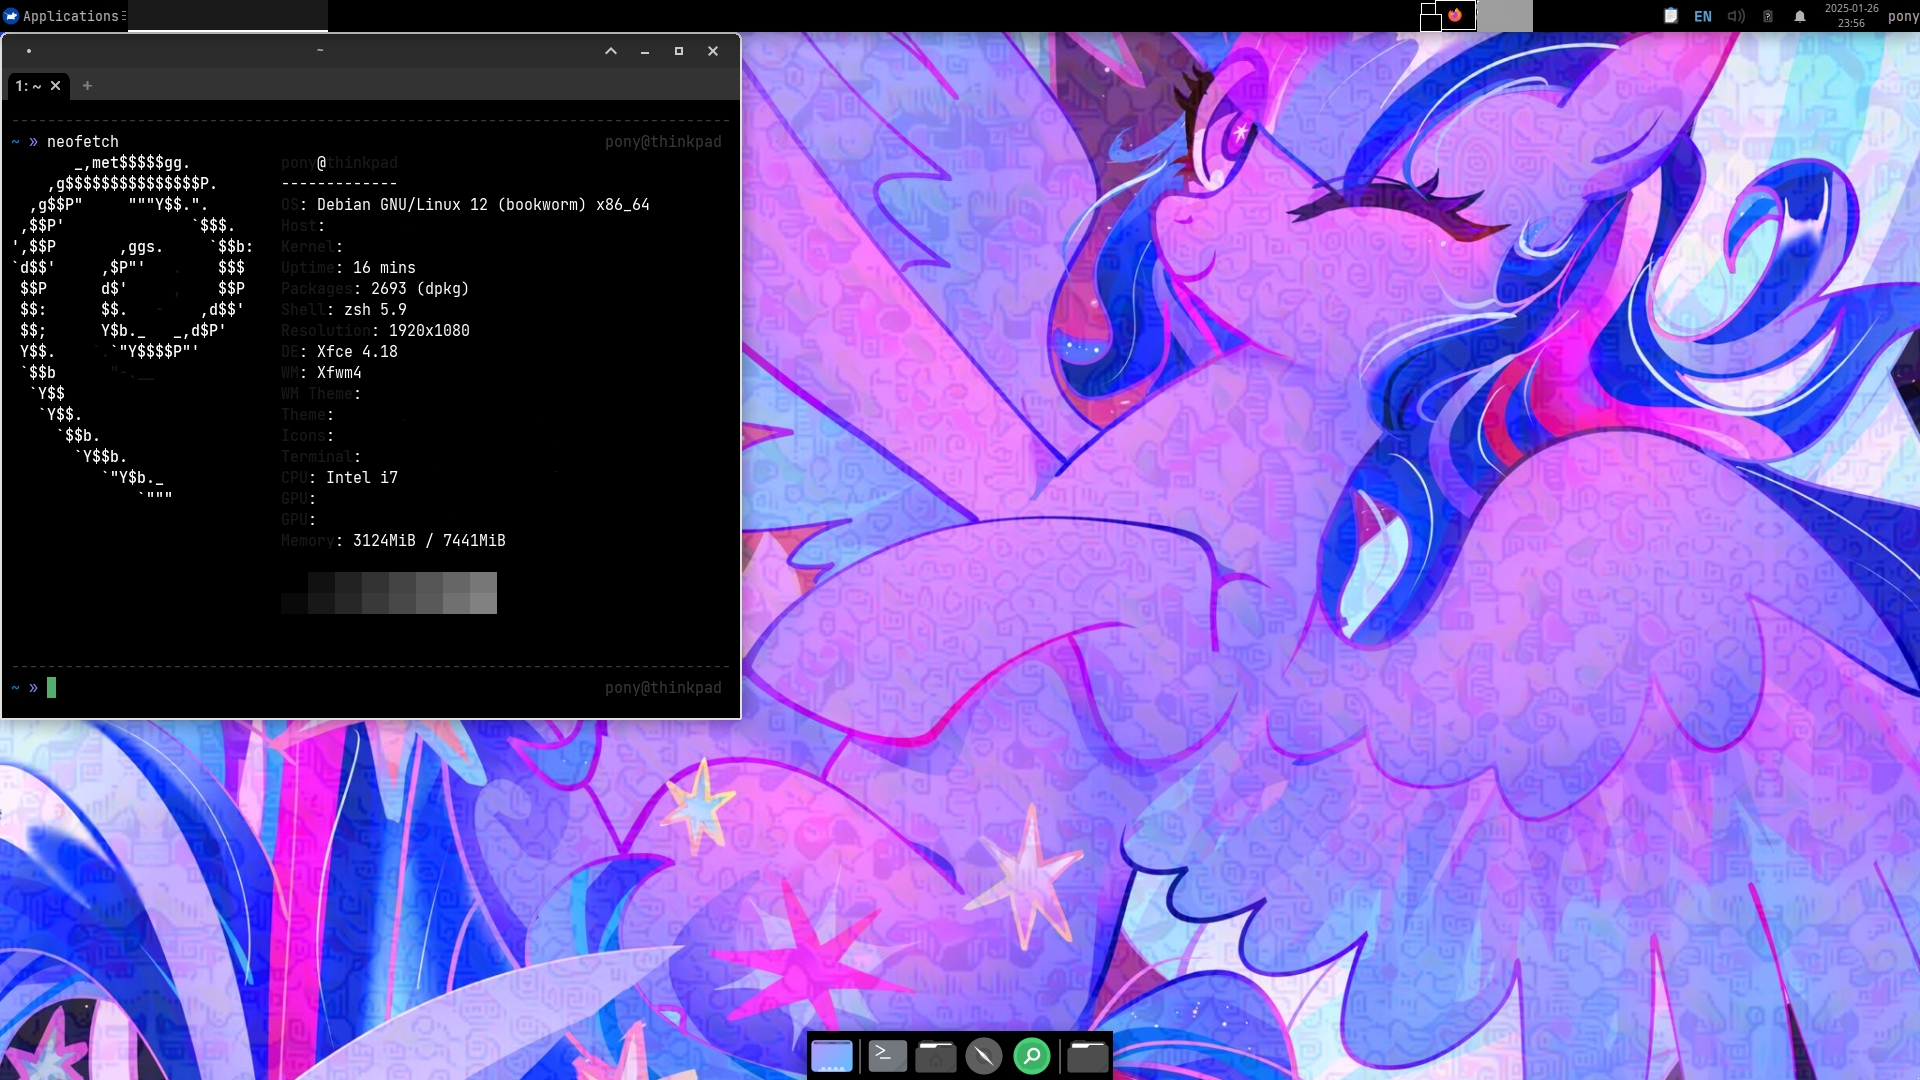Launch the compass web browser dock icon
The image size is (1920, 1080).
pos(984,1056)
